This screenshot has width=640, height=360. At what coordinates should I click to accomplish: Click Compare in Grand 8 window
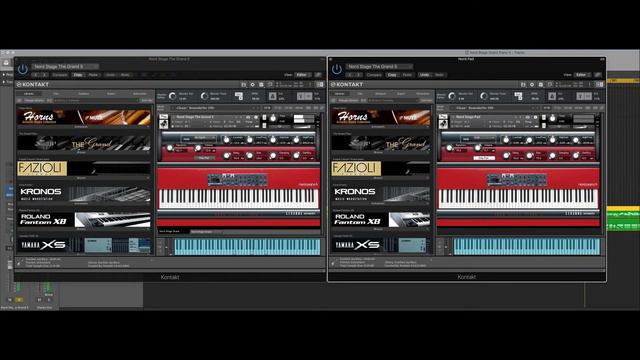[x=60, y=75]
